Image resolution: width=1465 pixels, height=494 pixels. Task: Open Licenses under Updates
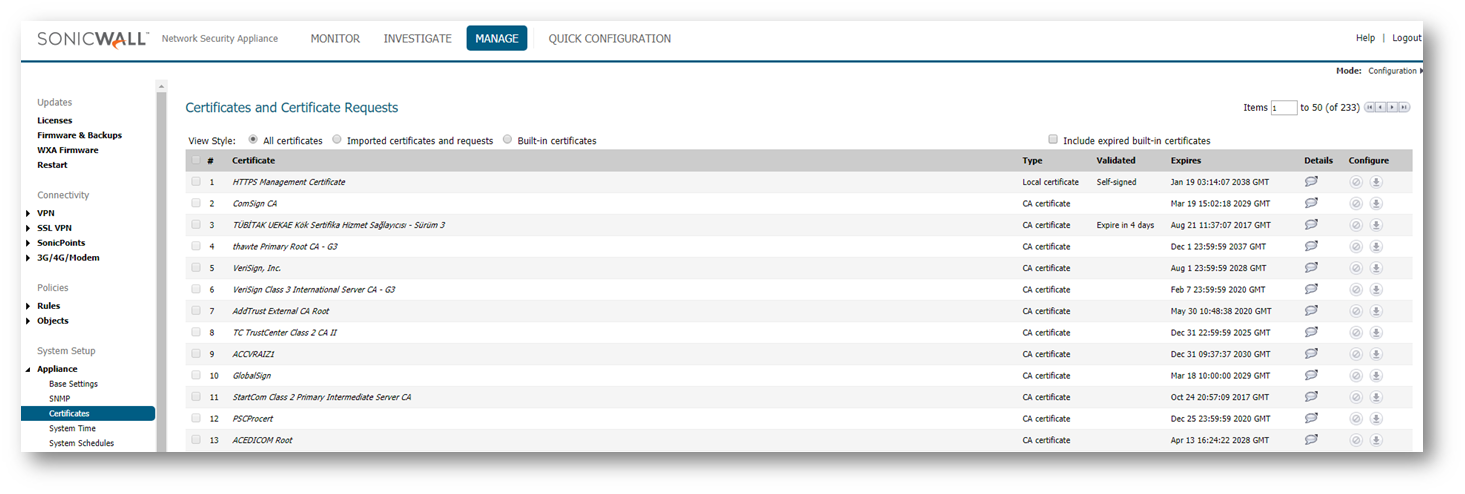pyautogui.click(x=55, y=120)
